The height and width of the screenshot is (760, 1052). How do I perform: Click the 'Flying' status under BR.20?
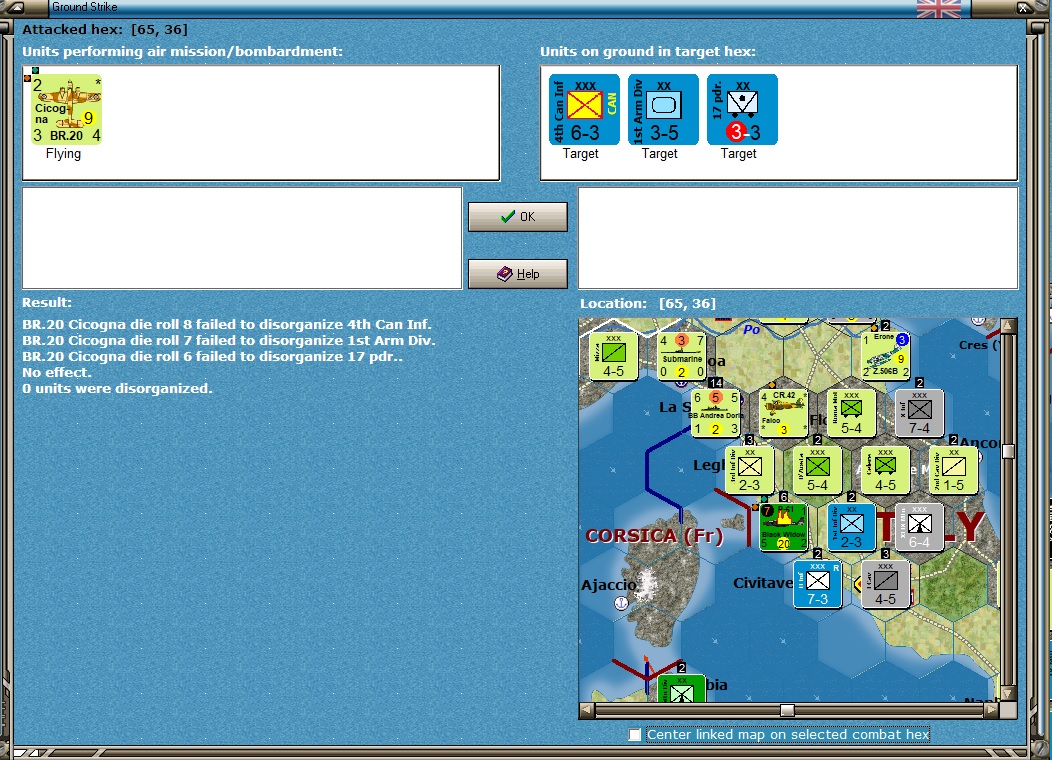(x=63, y=154)
